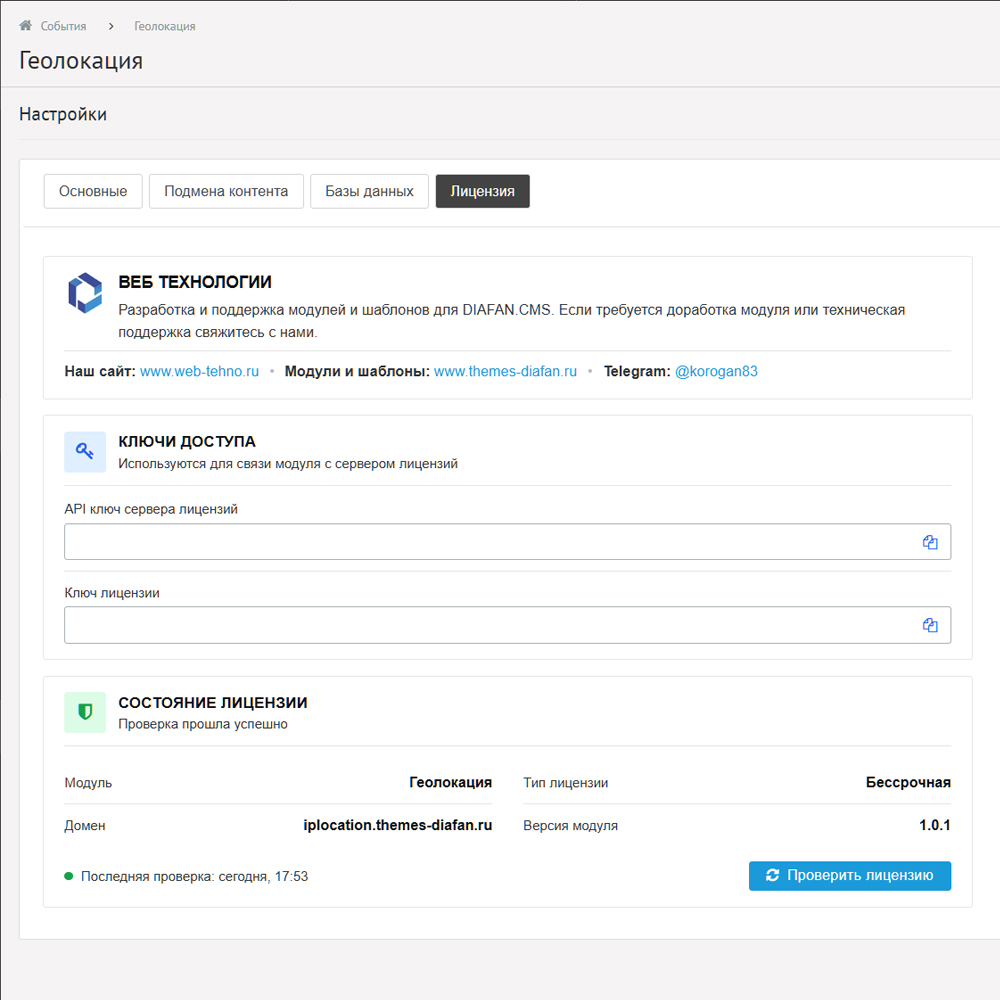Image resolution: width=1000 pixels, height=1000 pixels.
Task: Visit the www.themes-diafan.ru link
Action: pyautogui.click(x=505, y=371)
